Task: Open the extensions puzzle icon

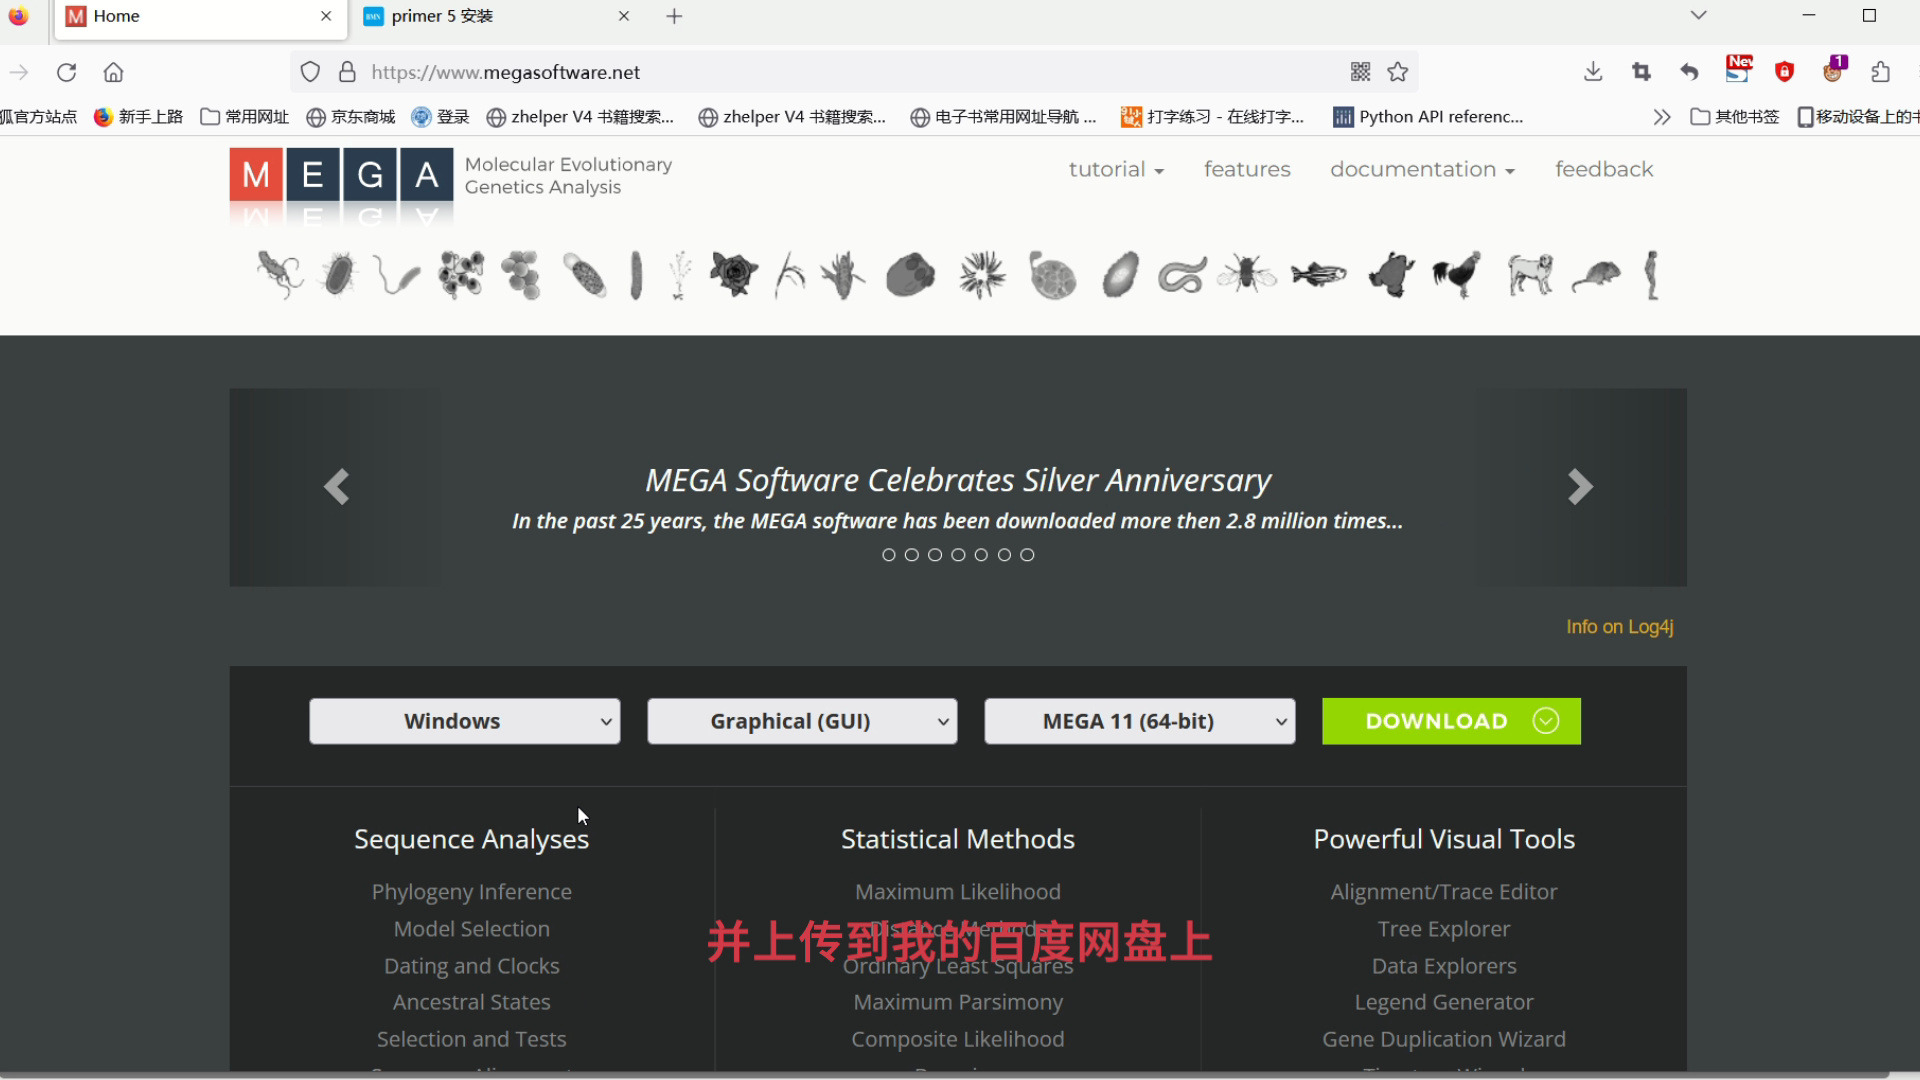Action: (1880, 72)
